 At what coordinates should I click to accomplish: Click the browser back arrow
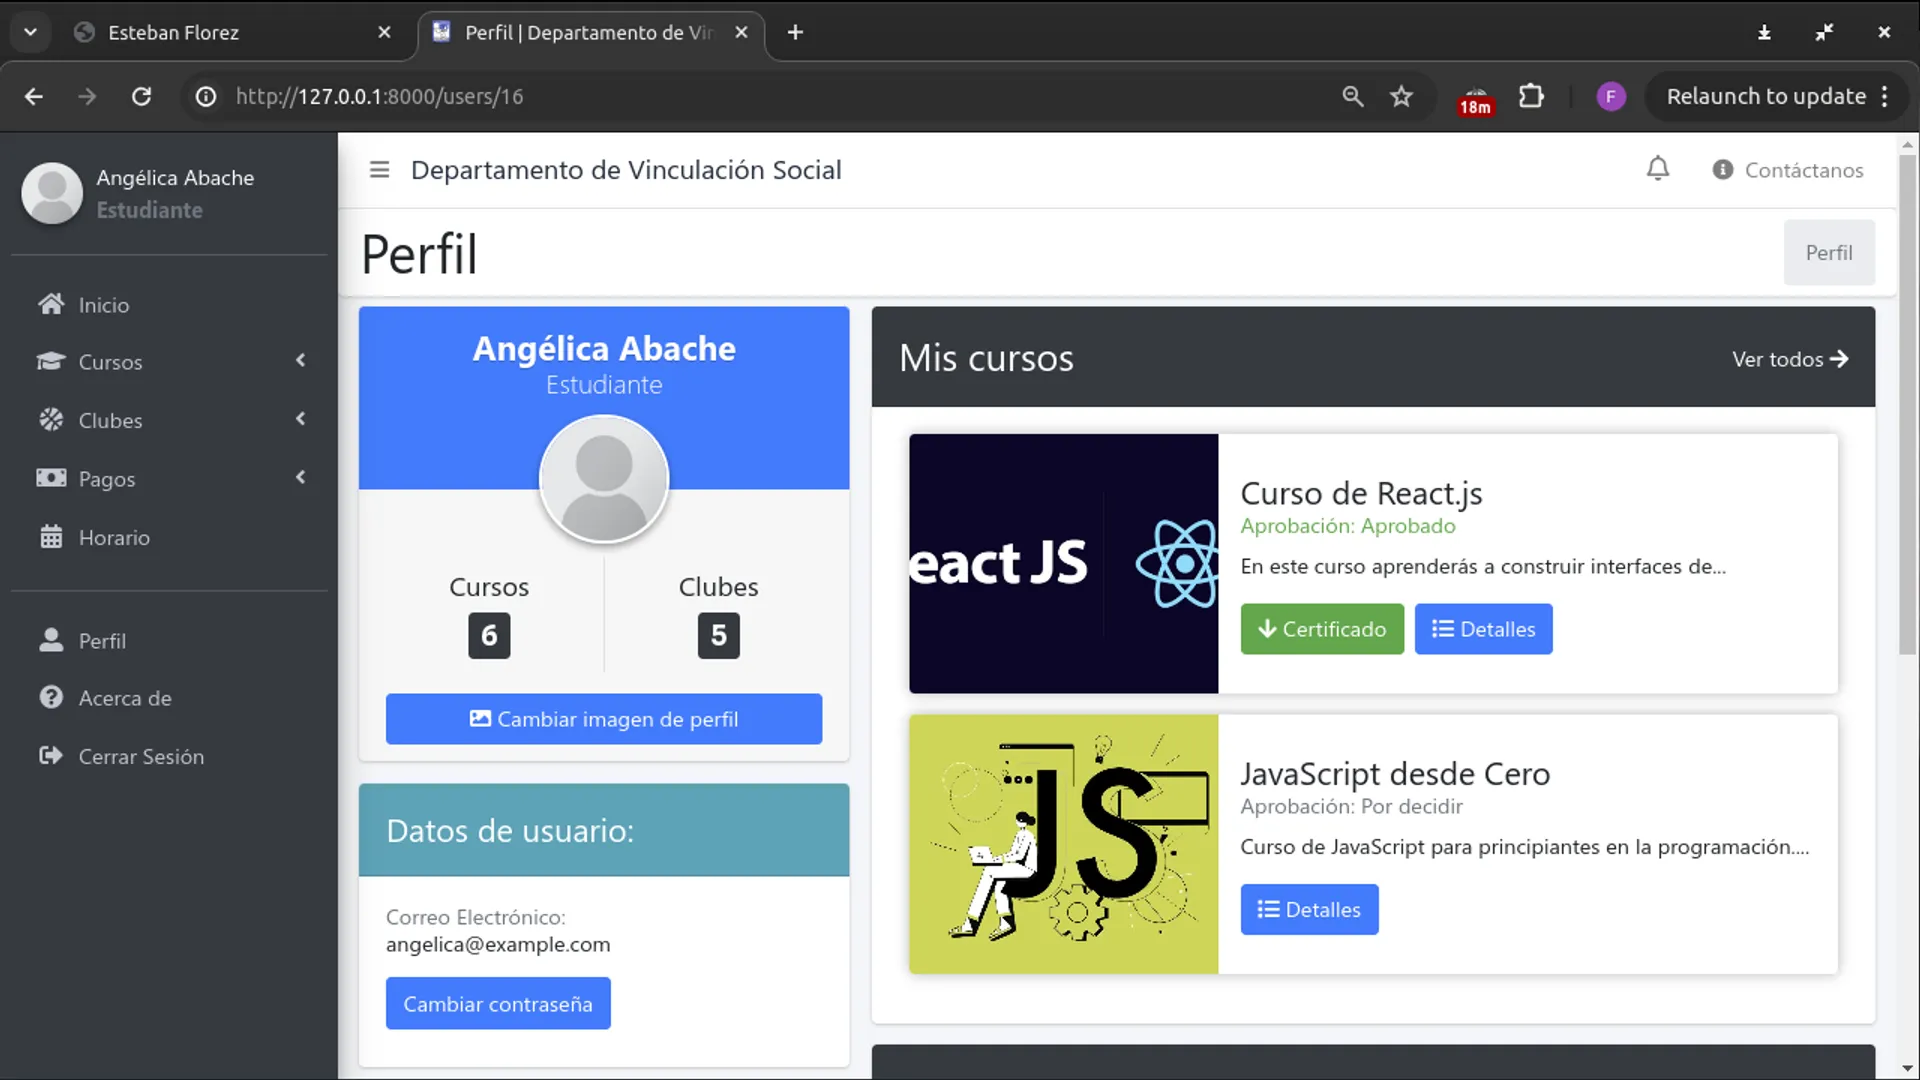[x=34, y=97]
